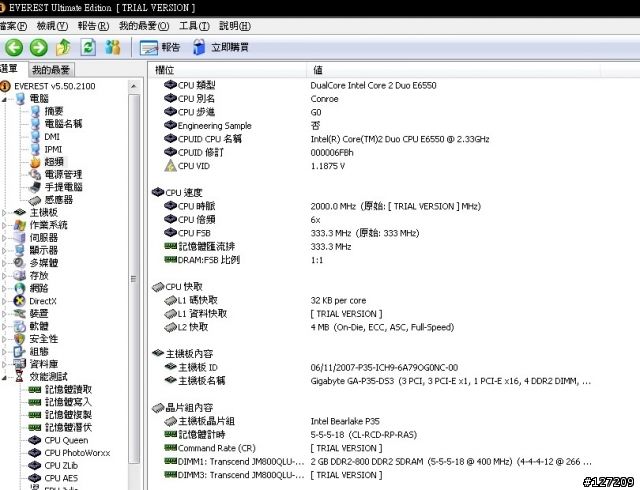Viewport: 640px width, 490px height.
Task: Expand the 主機板 motherboard tree node
Action: tap(4, 213)
